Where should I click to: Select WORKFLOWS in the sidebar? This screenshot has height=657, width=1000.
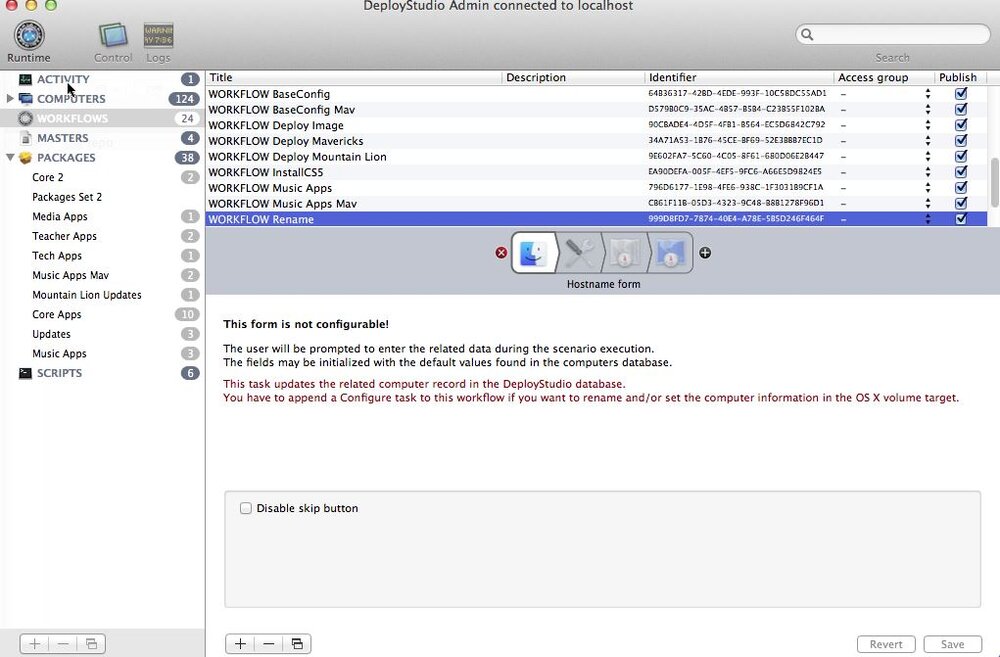72,119
